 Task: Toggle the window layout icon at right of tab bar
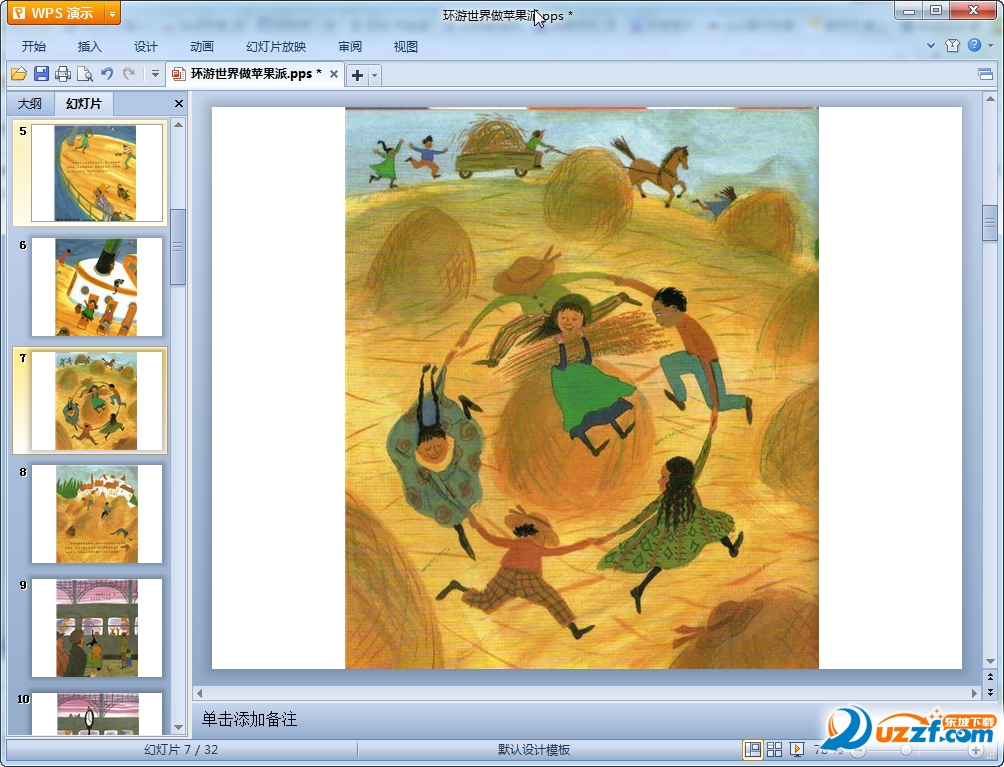985,75
